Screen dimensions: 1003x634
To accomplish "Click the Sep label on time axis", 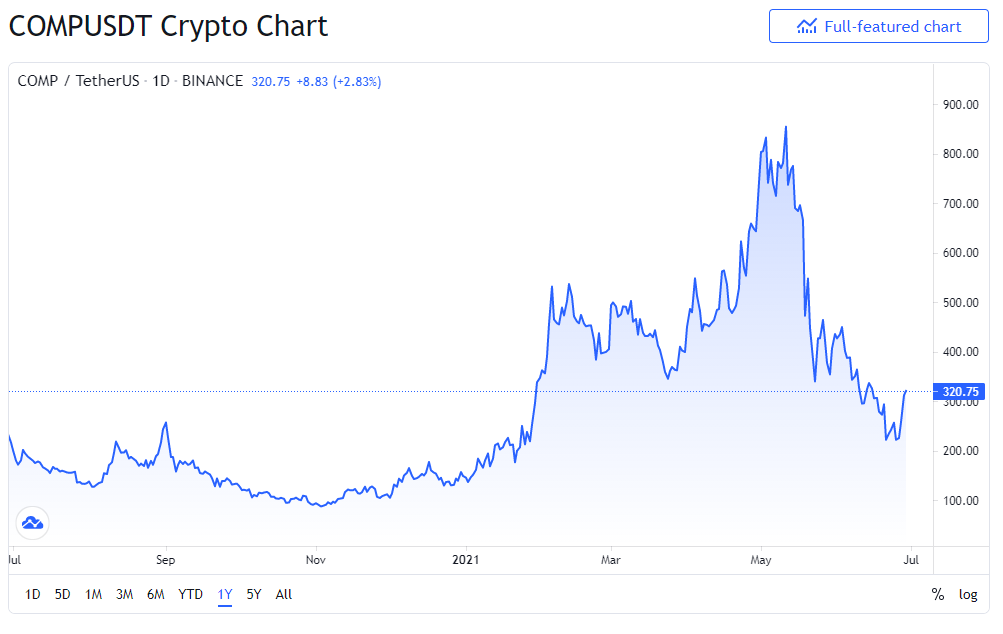I will [x=165, y=560].
